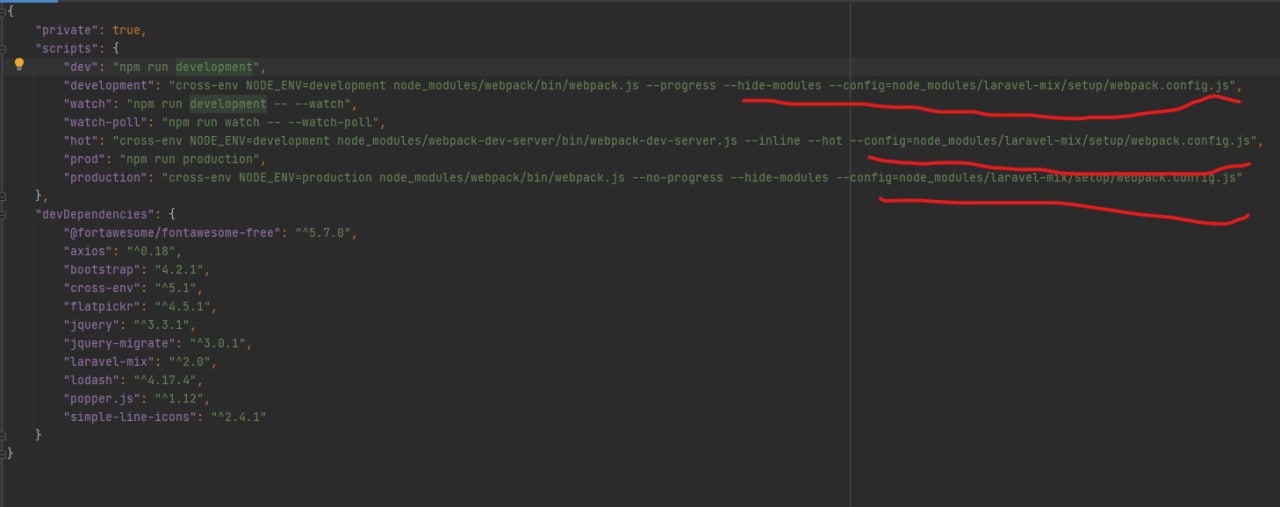Click the "production" script key
The width and height of the screenshot is (1280, 507).
pyautogui.click(x=105, y=177)
